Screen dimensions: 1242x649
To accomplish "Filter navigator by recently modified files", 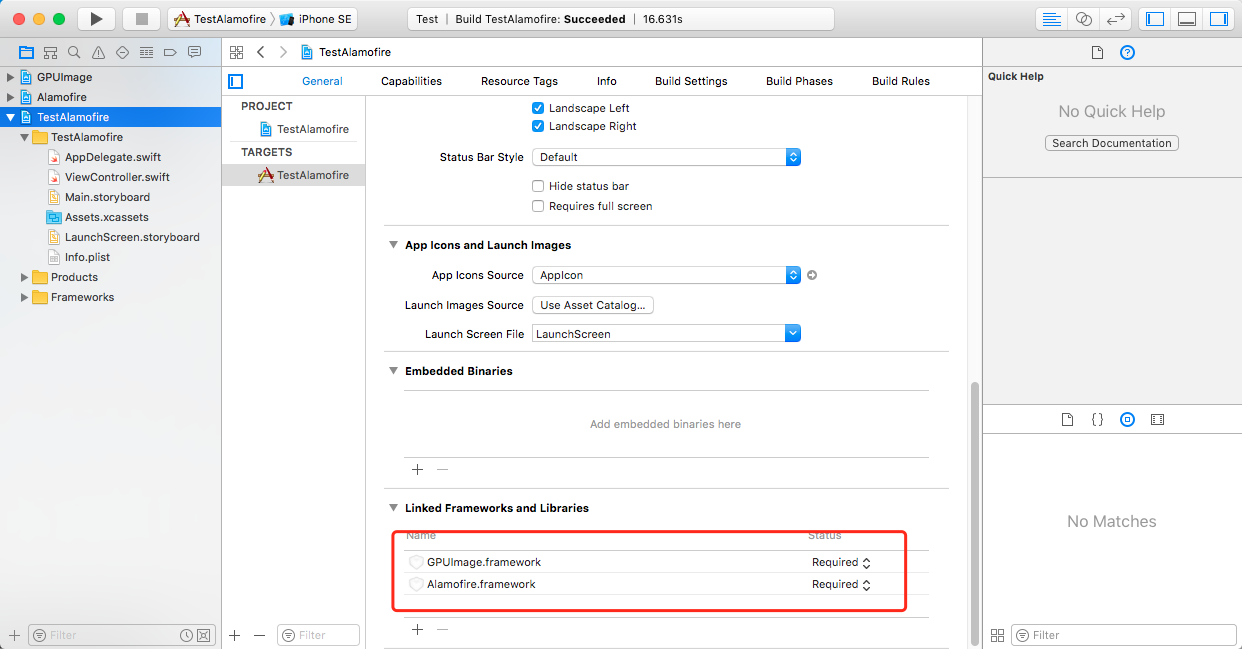I will tap(186, 635).
